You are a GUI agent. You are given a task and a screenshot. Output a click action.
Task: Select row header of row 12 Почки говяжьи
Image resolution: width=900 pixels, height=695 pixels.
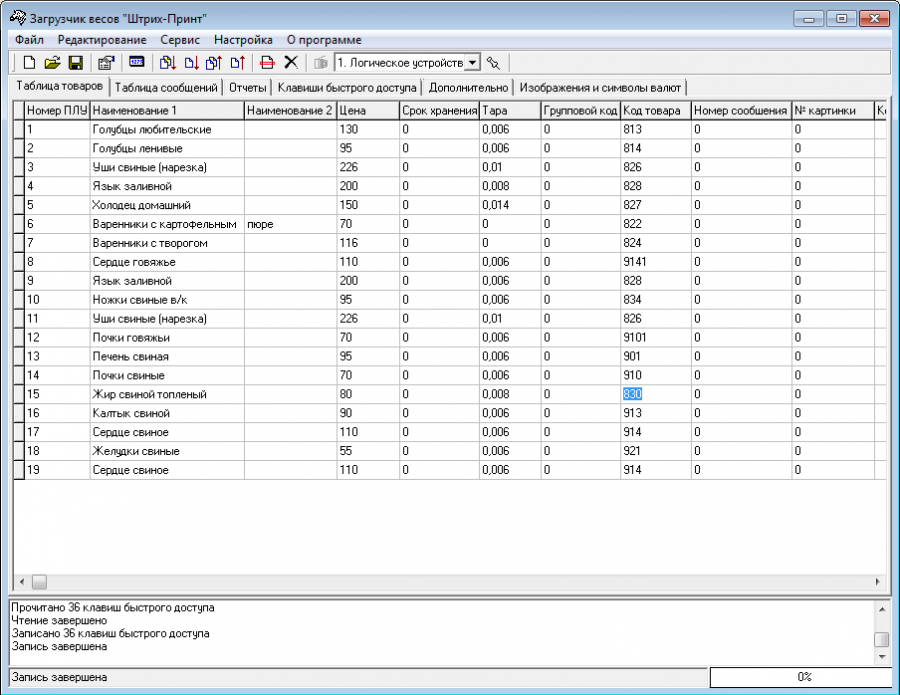pos(19,337)
